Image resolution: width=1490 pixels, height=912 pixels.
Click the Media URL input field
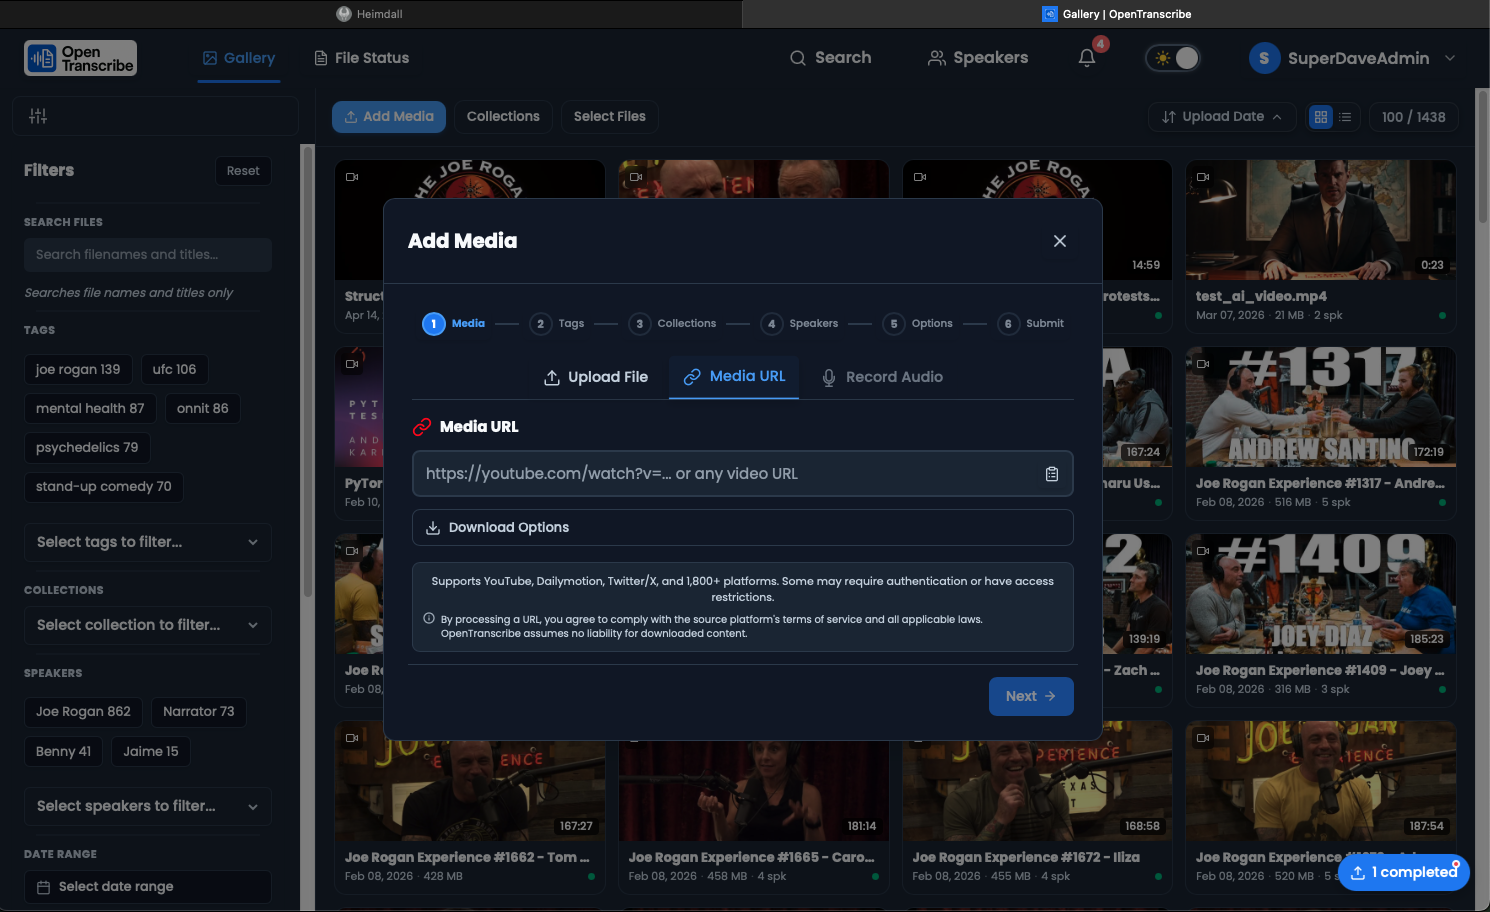[743, 474]
